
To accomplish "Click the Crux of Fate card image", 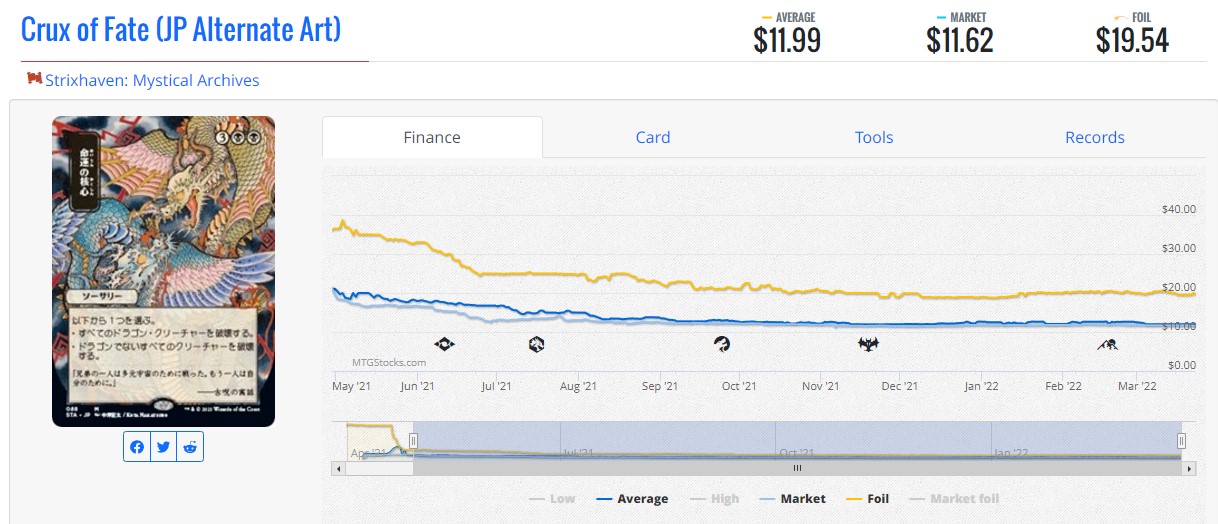I will pos(163,271).
